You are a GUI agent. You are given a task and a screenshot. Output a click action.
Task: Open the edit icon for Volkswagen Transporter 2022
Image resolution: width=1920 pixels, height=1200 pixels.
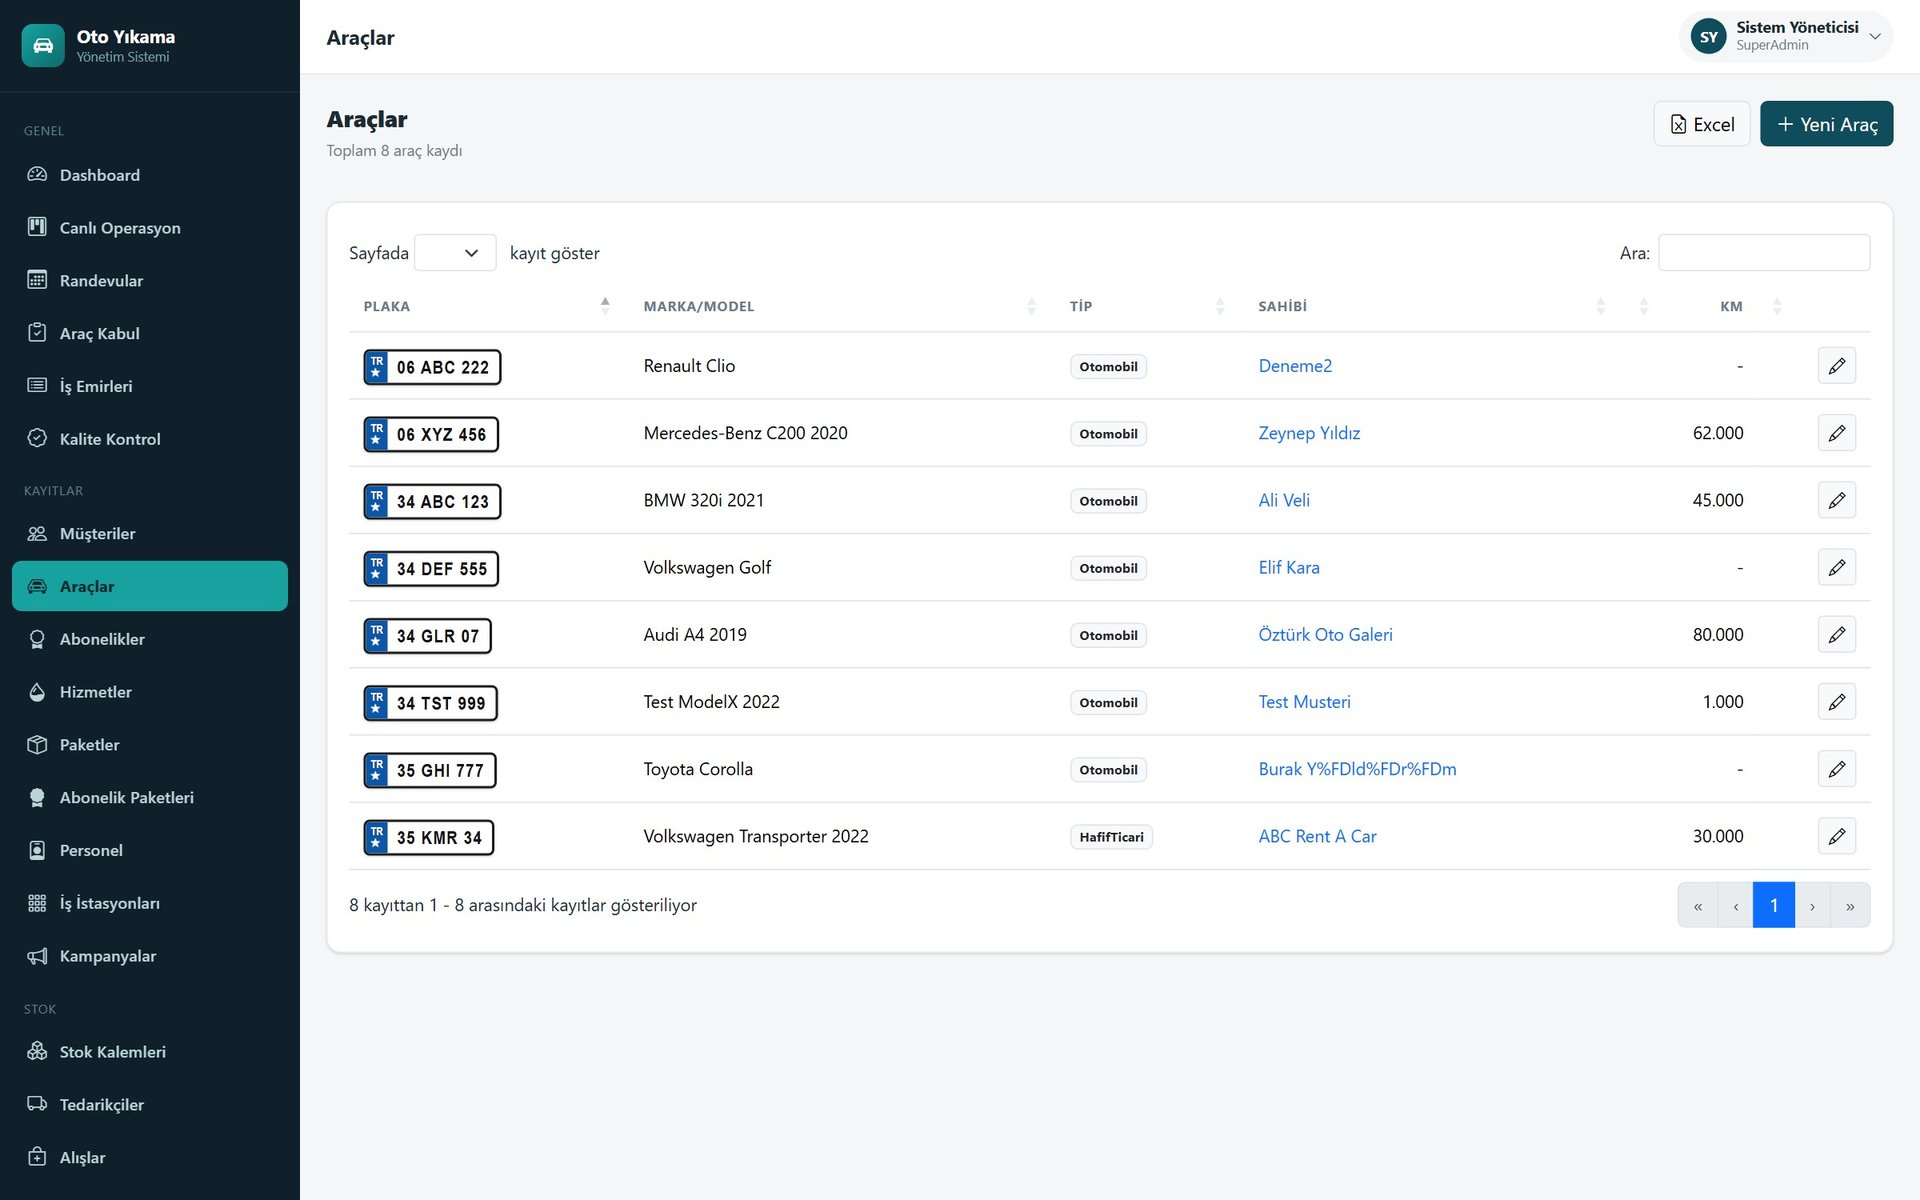pyautogui.click(x=1836, y=836)
